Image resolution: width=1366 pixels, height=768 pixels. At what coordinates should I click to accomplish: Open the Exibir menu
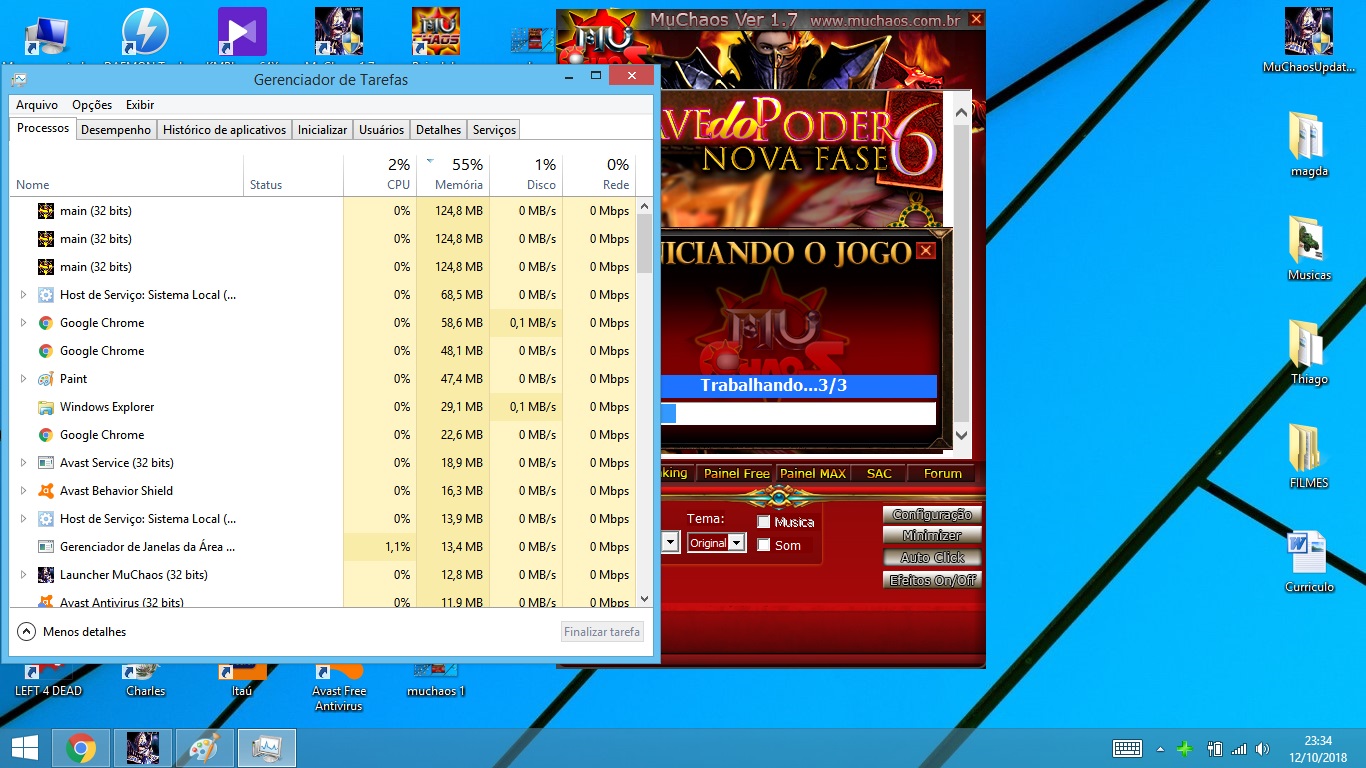pyautogui.click(x=140, y=105)
